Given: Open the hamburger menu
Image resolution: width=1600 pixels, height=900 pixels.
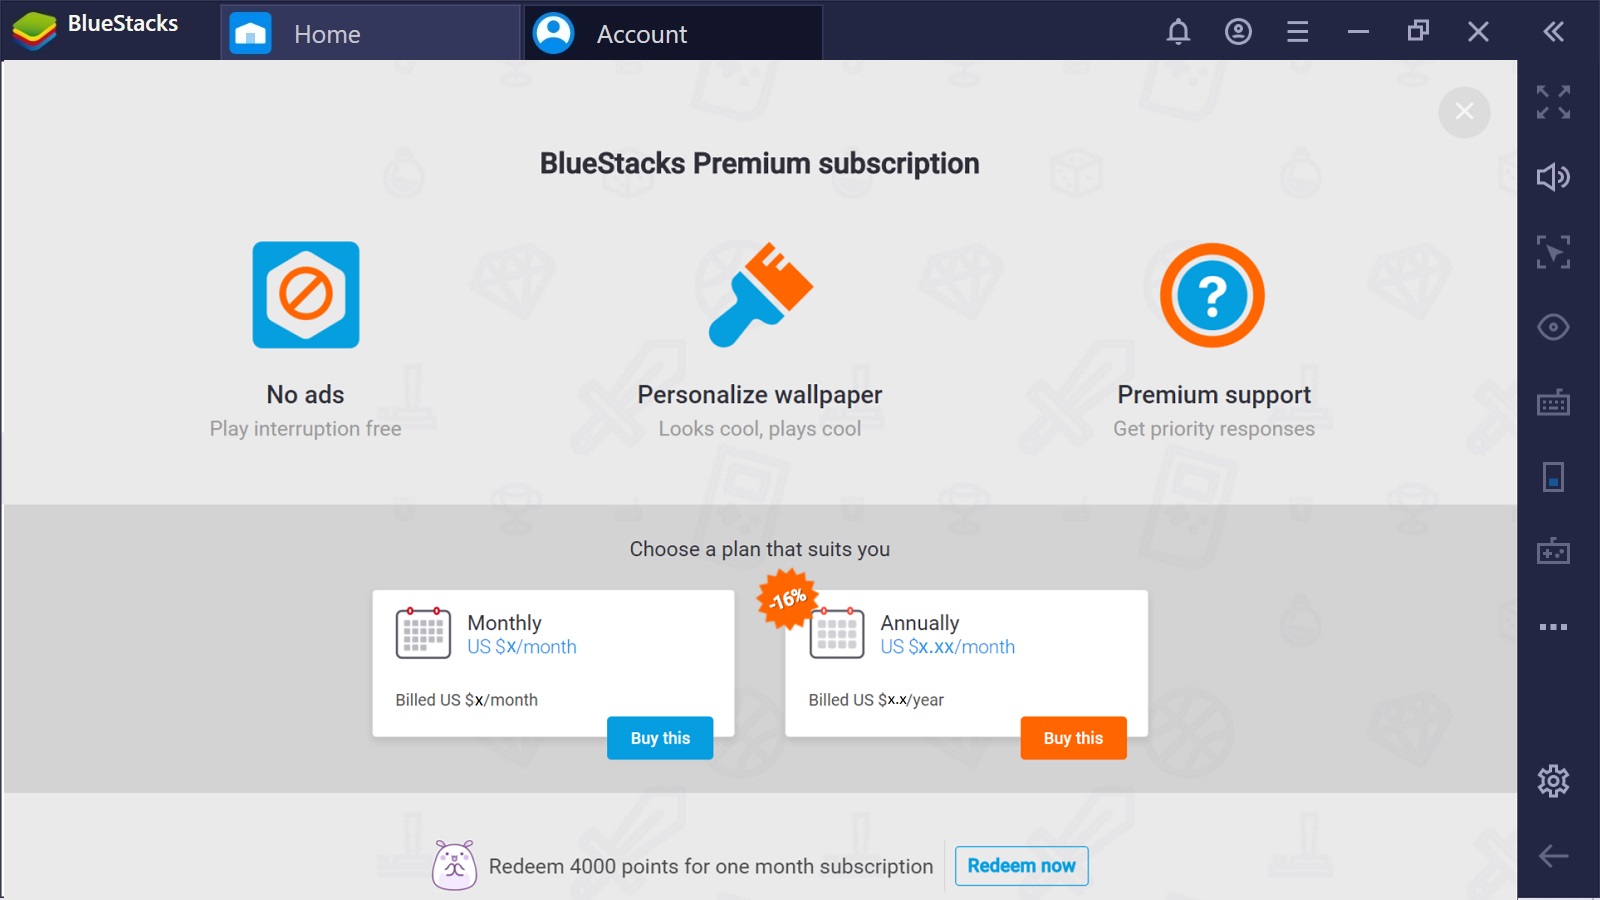Looking at the screenshot, I should (1297, 32).
